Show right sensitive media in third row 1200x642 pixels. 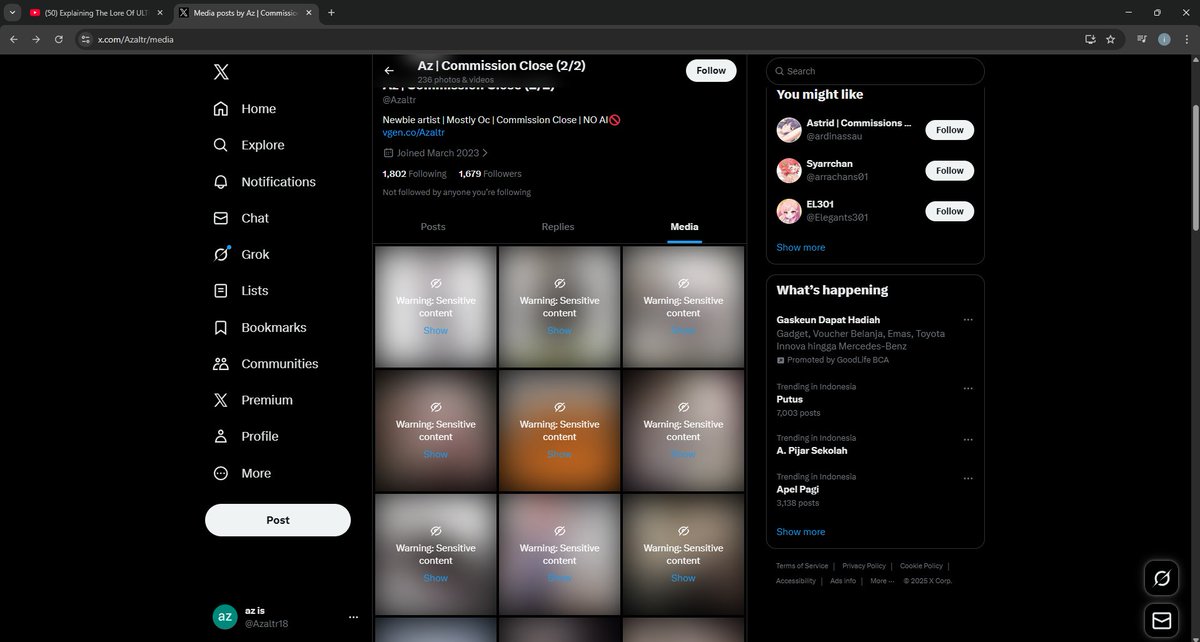683,578
